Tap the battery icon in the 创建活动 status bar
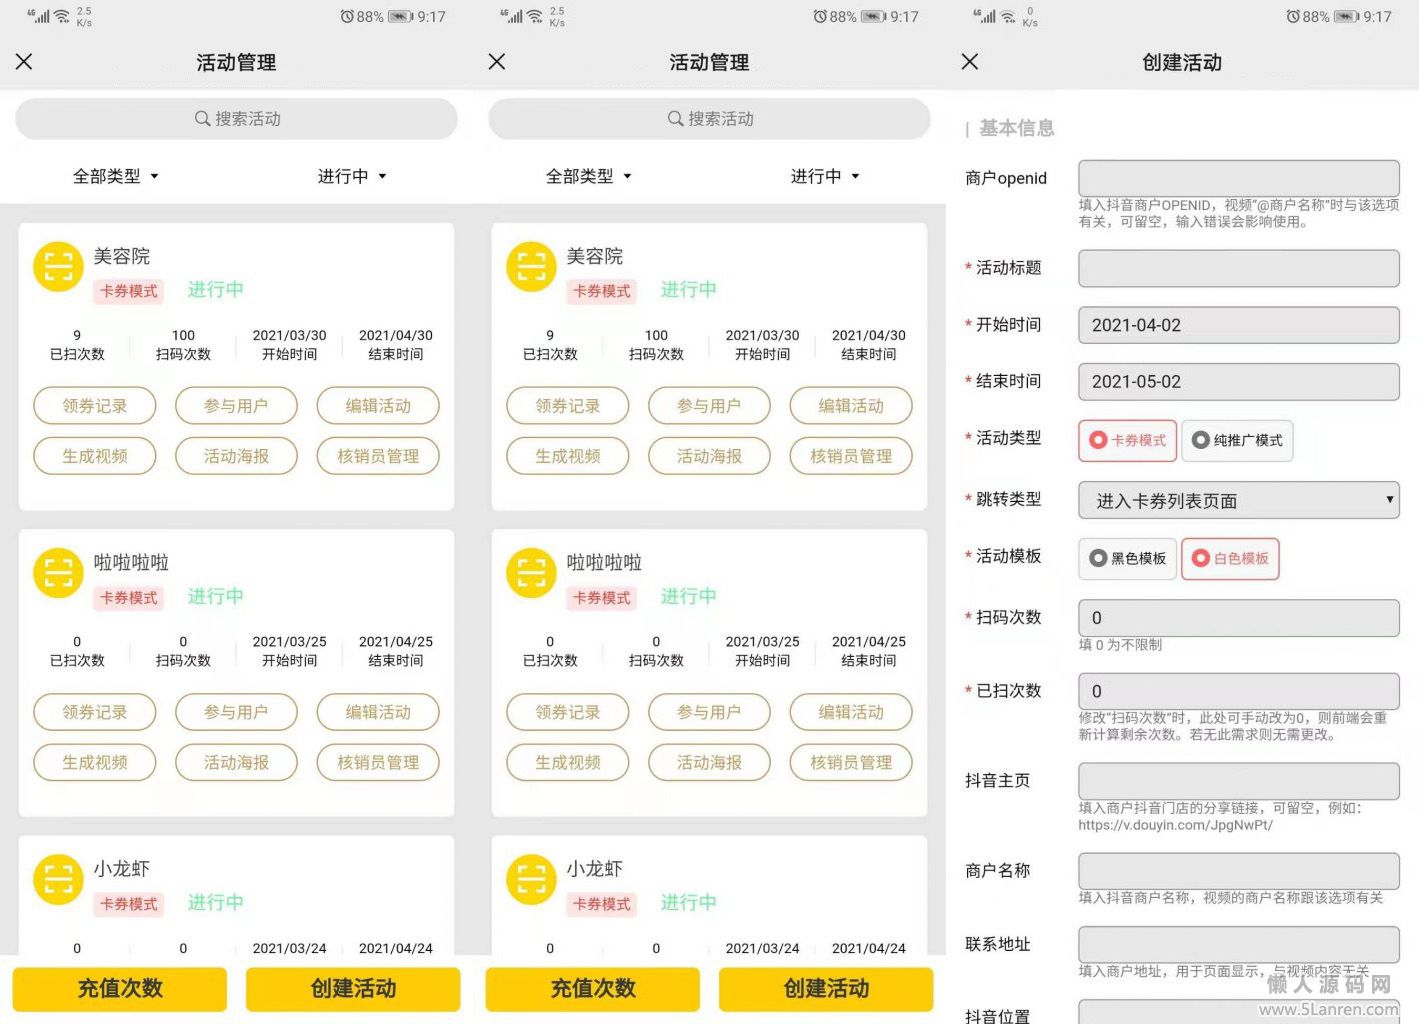This screenshot has width=1419, height=1024. point(1346,17)
